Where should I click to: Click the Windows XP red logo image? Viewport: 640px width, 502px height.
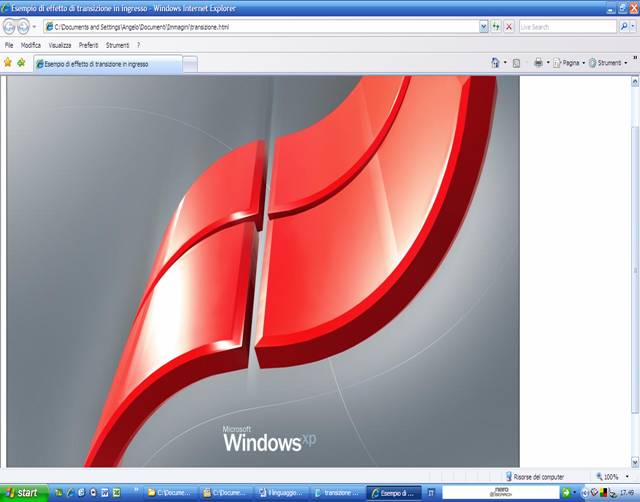(x=263, y=271)
